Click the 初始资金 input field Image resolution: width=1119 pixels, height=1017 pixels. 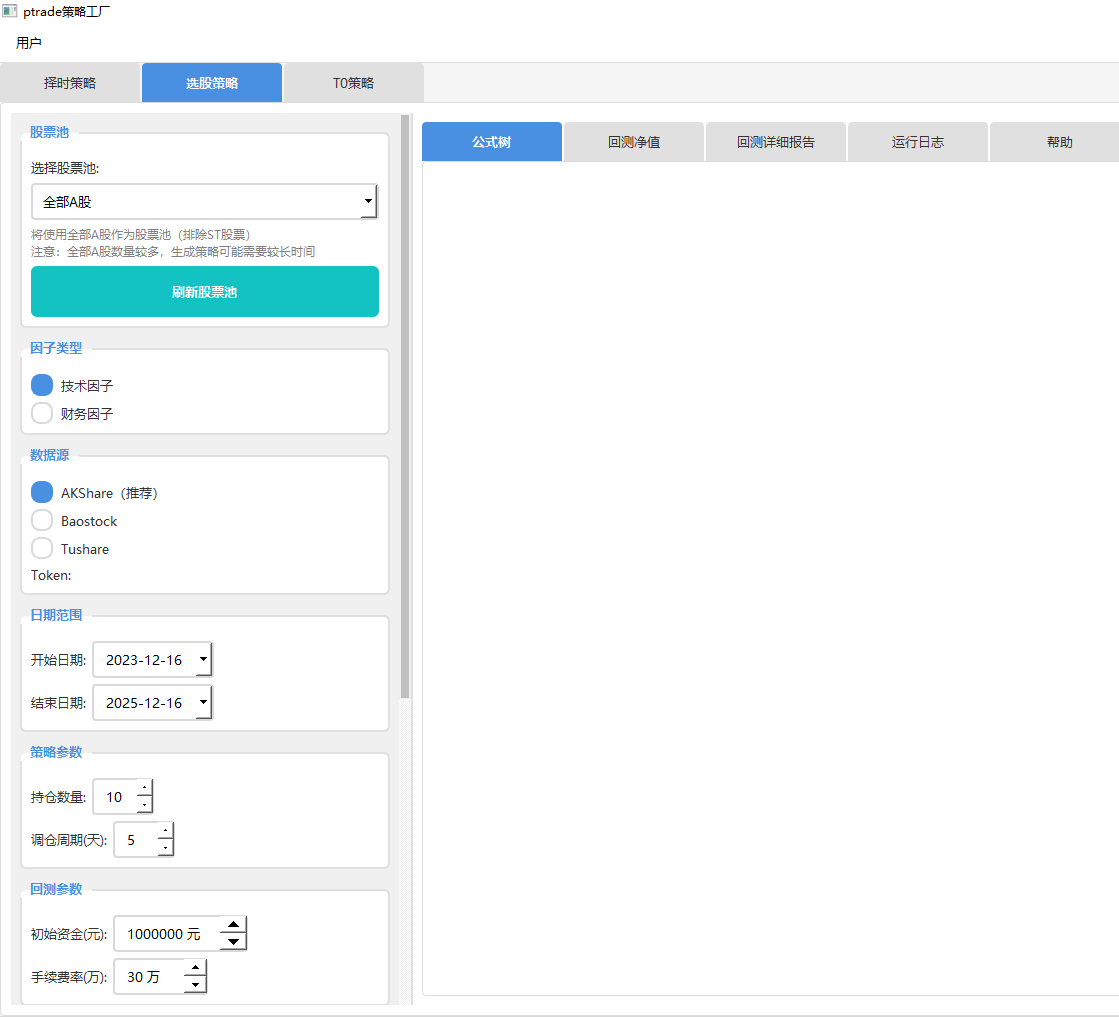(165, 934)
